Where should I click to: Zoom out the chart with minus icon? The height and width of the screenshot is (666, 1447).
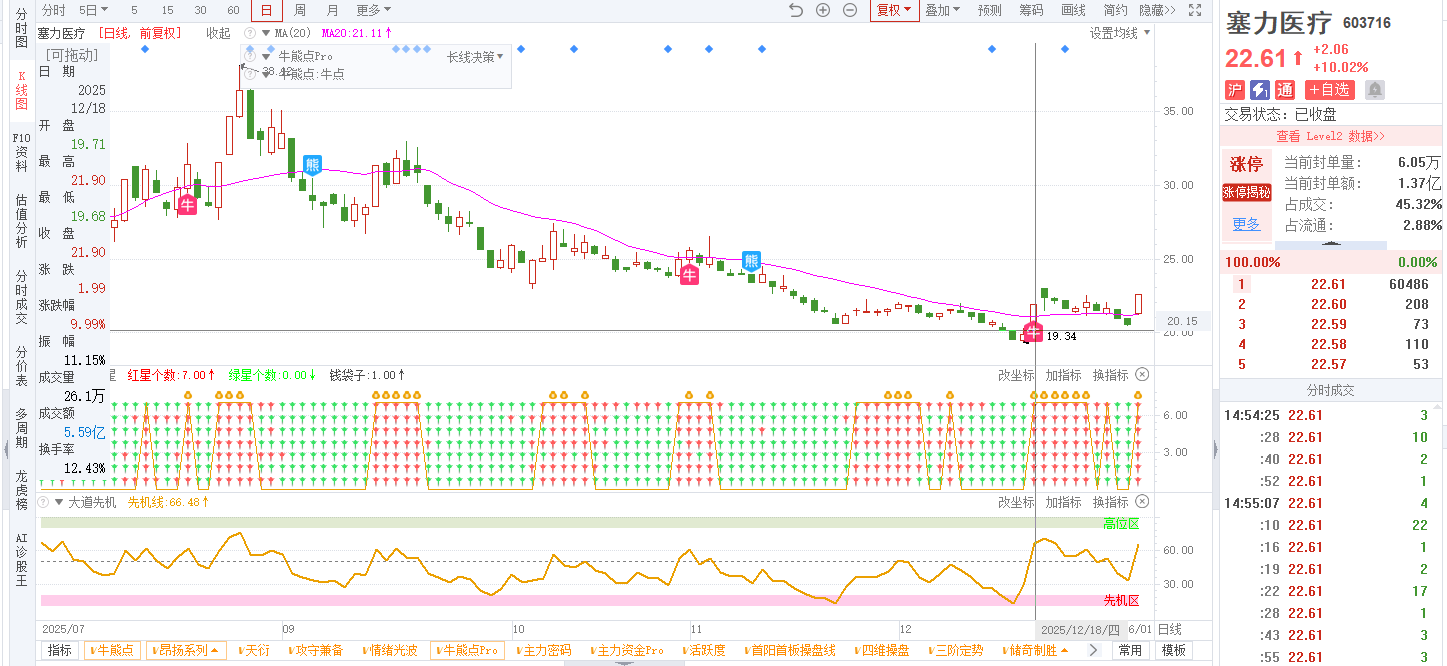tap(850, 10)
